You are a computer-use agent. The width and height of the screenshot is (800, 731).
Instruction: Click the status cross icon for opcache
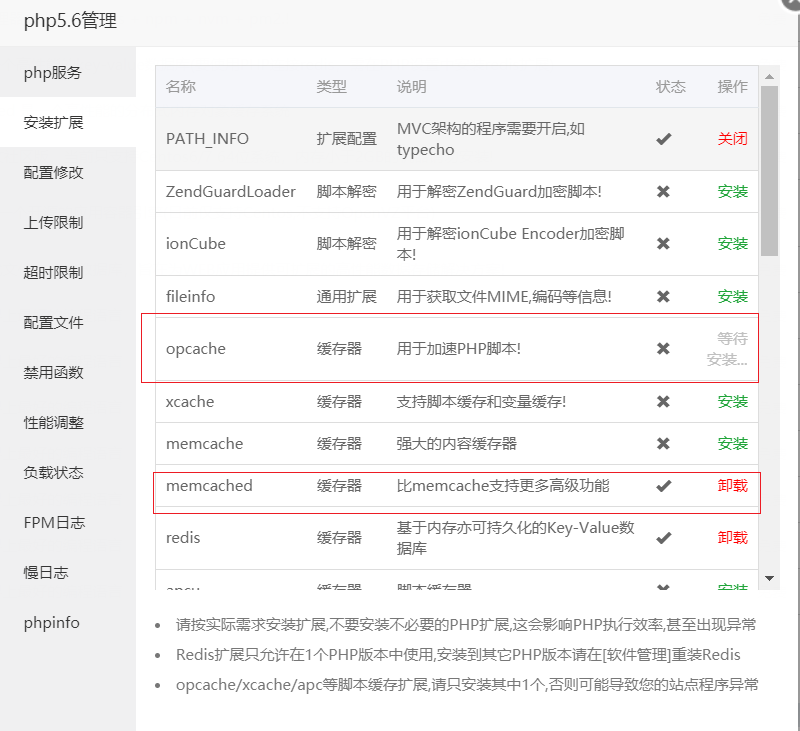pyautogui.click(x=663, y=348)
